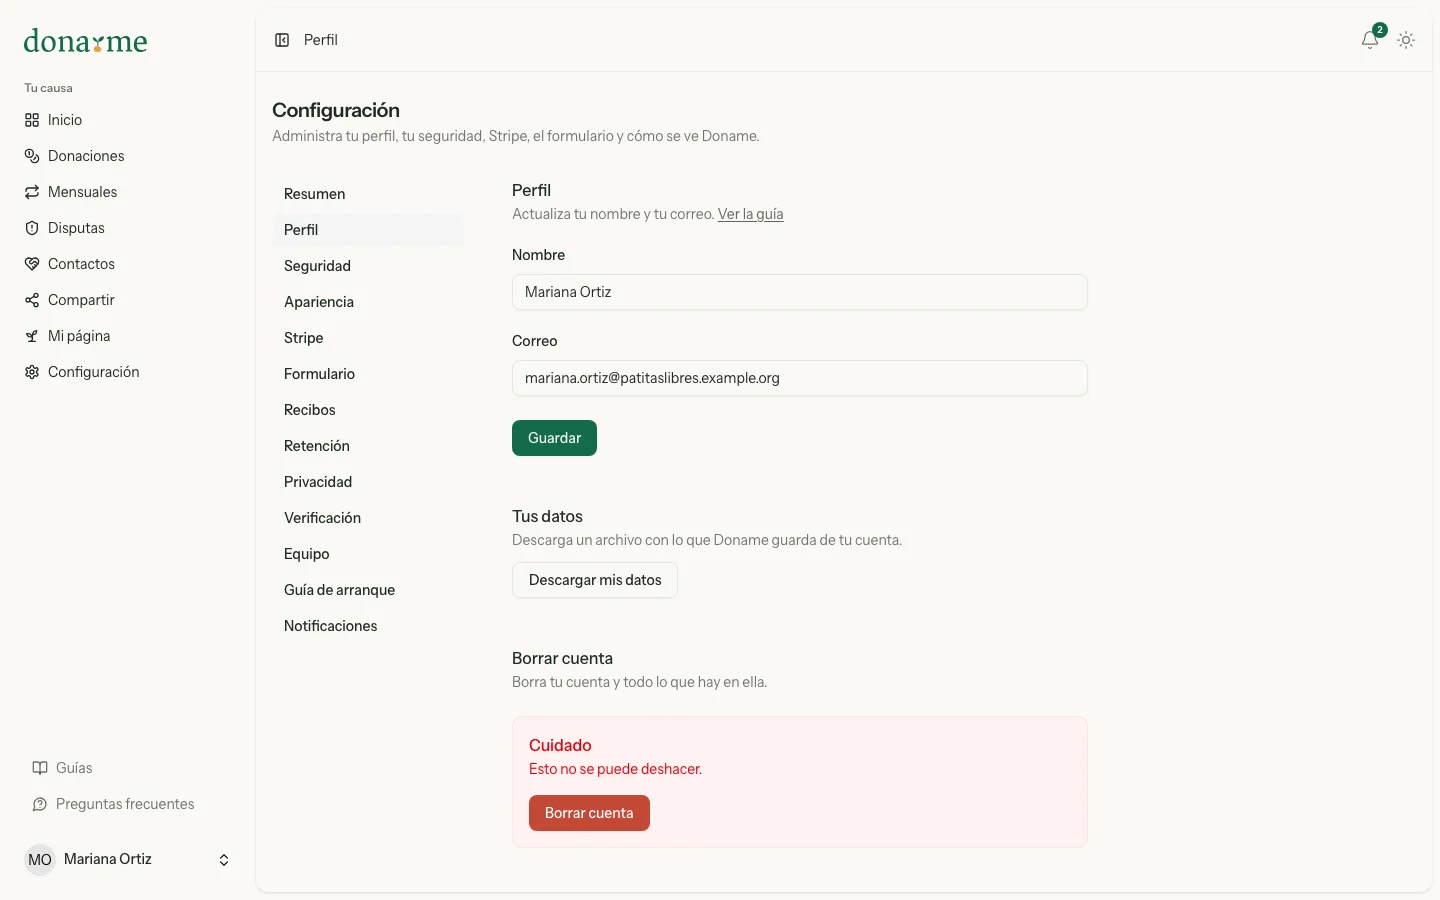Click the Preguntas frecuentes help icon
This screenshot has height=900, width=1440.
40,804
